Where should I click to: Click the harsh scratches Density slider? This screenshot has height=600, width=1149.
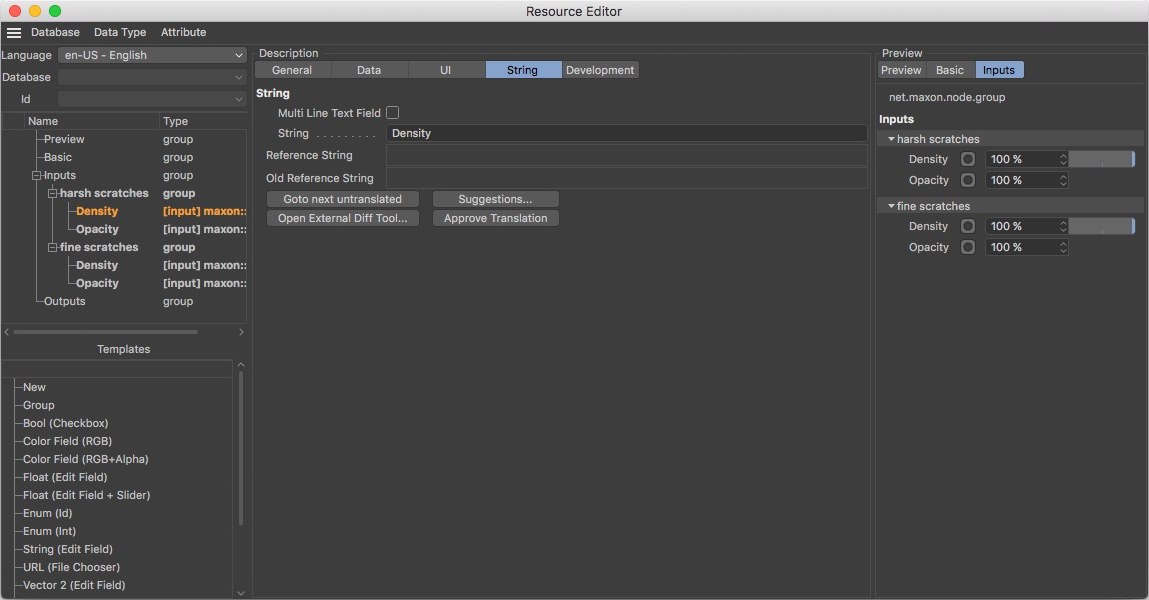(x=1101, y=159)
